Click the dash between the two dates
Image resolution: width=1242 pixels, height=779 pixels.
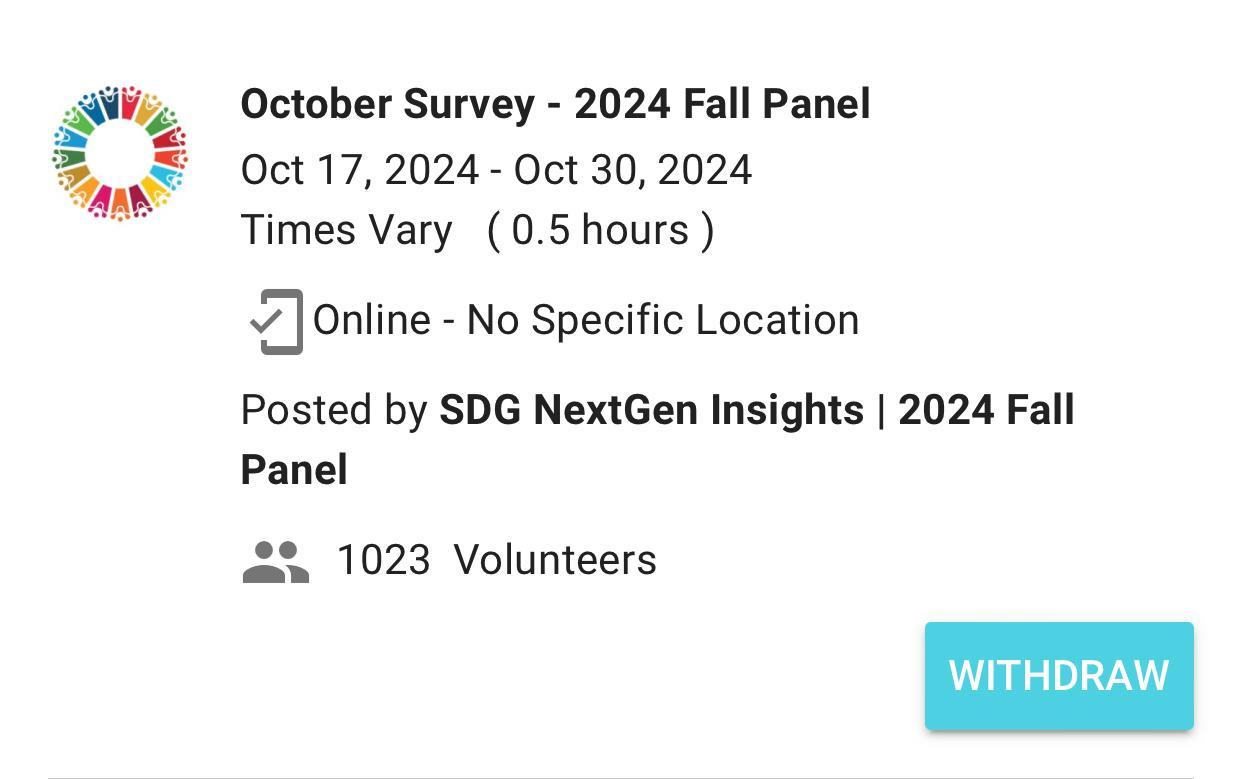(x=496, y=171)
